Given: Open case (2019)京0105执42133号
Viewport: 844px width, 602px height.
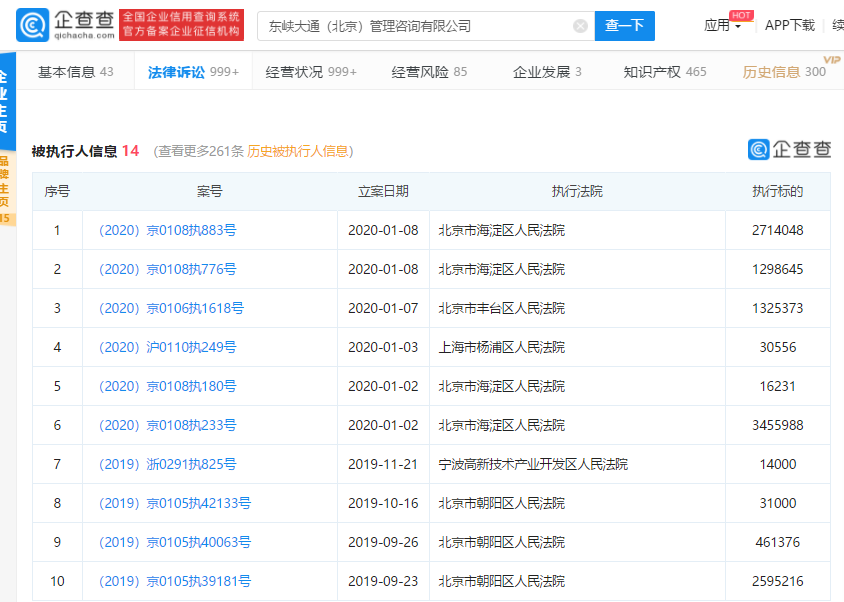Looking at the screenshot, I should [175, 503].
